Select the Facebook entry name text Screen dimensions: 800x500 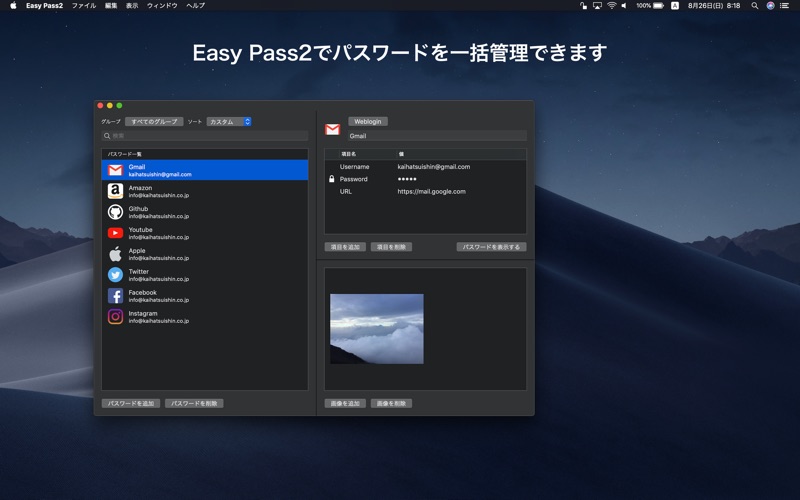[x=142, y=292]
